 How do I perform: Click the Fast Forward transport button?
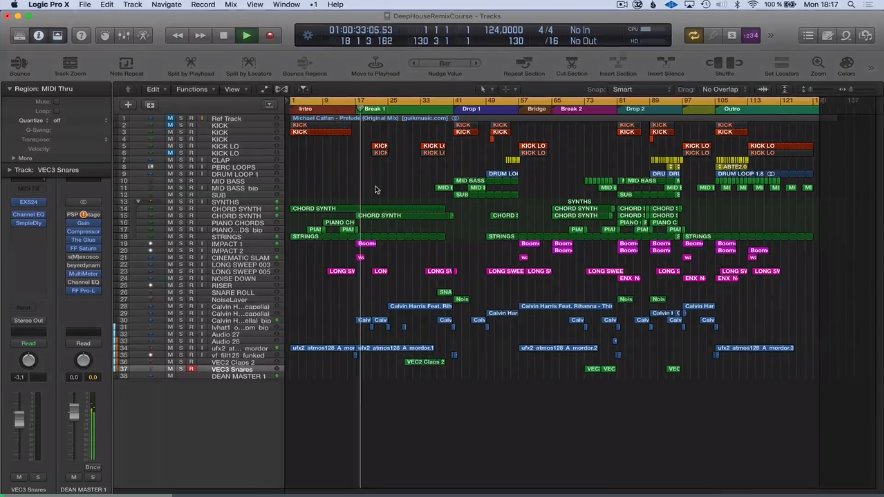pos(200,36)
